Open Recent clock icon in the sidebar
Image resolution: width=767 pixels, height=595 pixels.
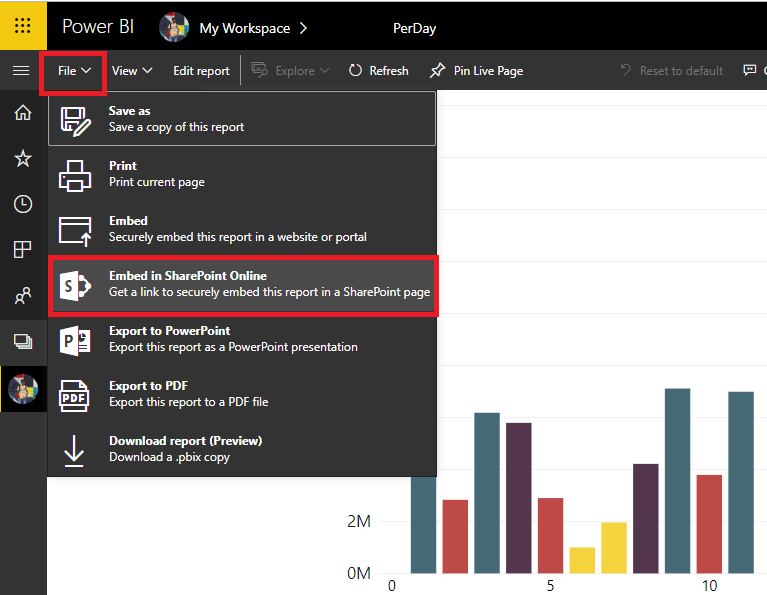tap(23, 204)
